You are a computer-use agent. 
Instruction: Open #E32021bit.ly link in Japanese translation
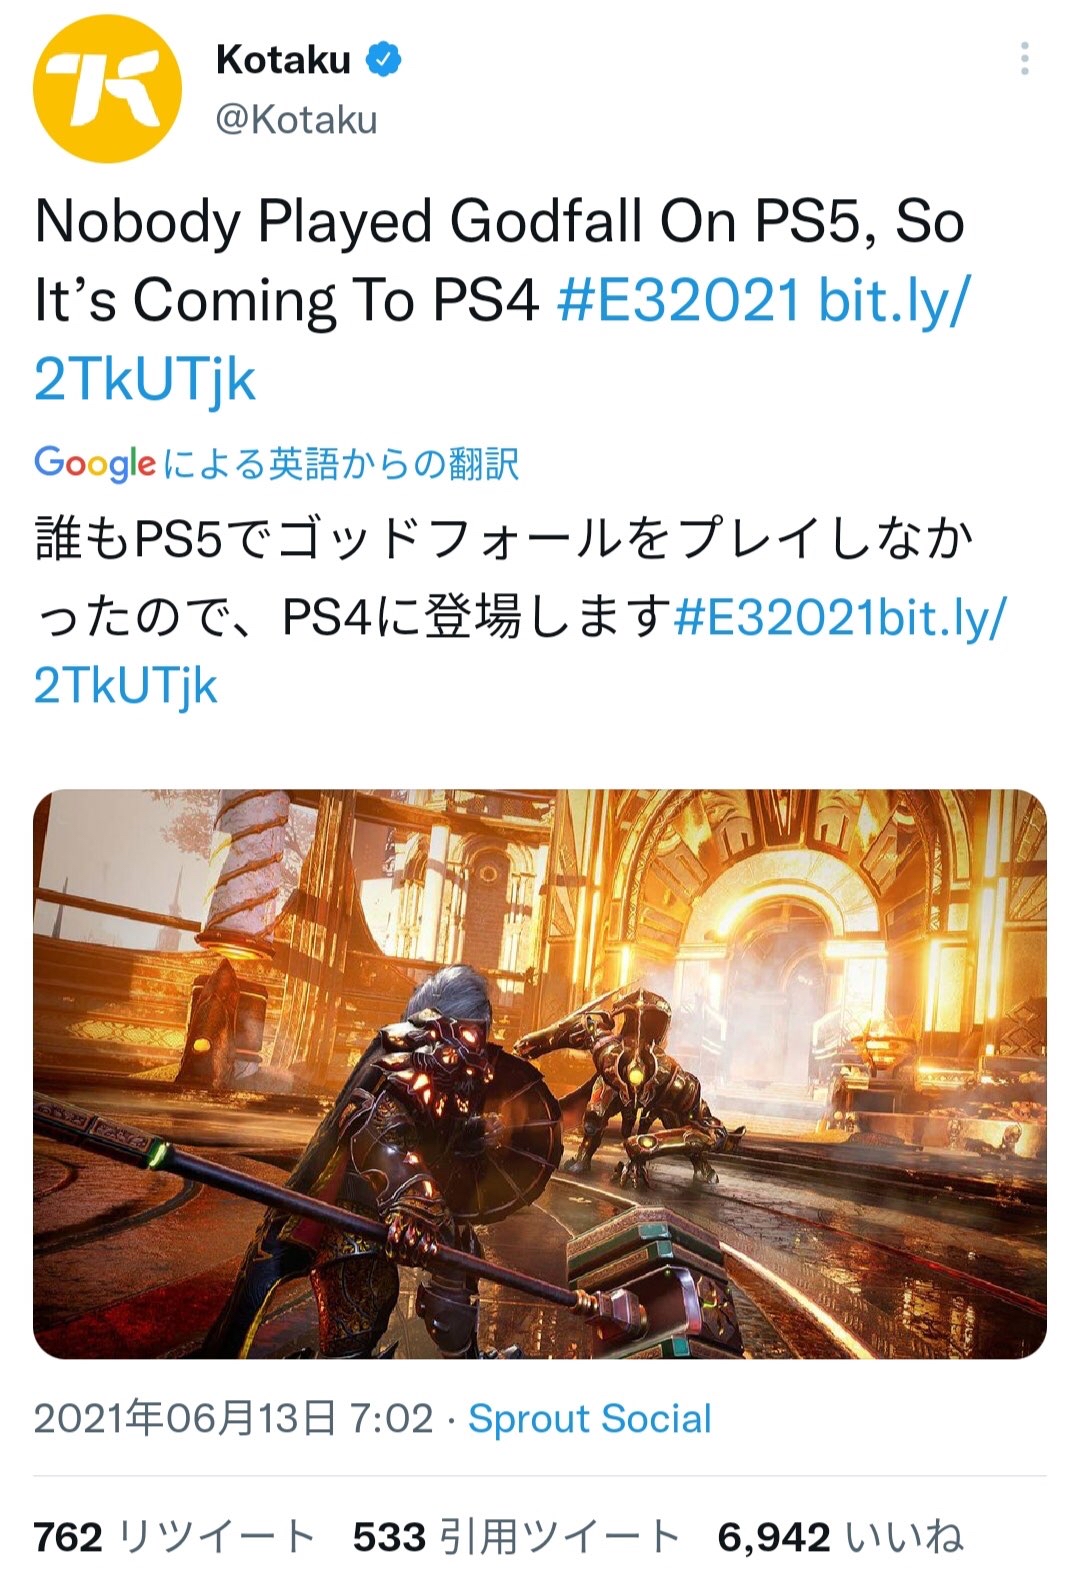click(841, 617)
